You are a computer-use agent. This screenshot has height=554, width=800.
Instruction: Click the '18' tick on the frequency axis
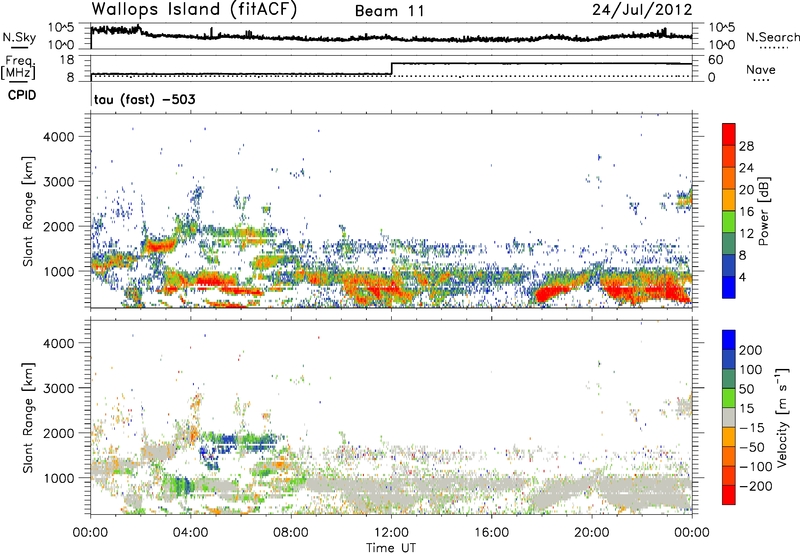tap(66, 60)
